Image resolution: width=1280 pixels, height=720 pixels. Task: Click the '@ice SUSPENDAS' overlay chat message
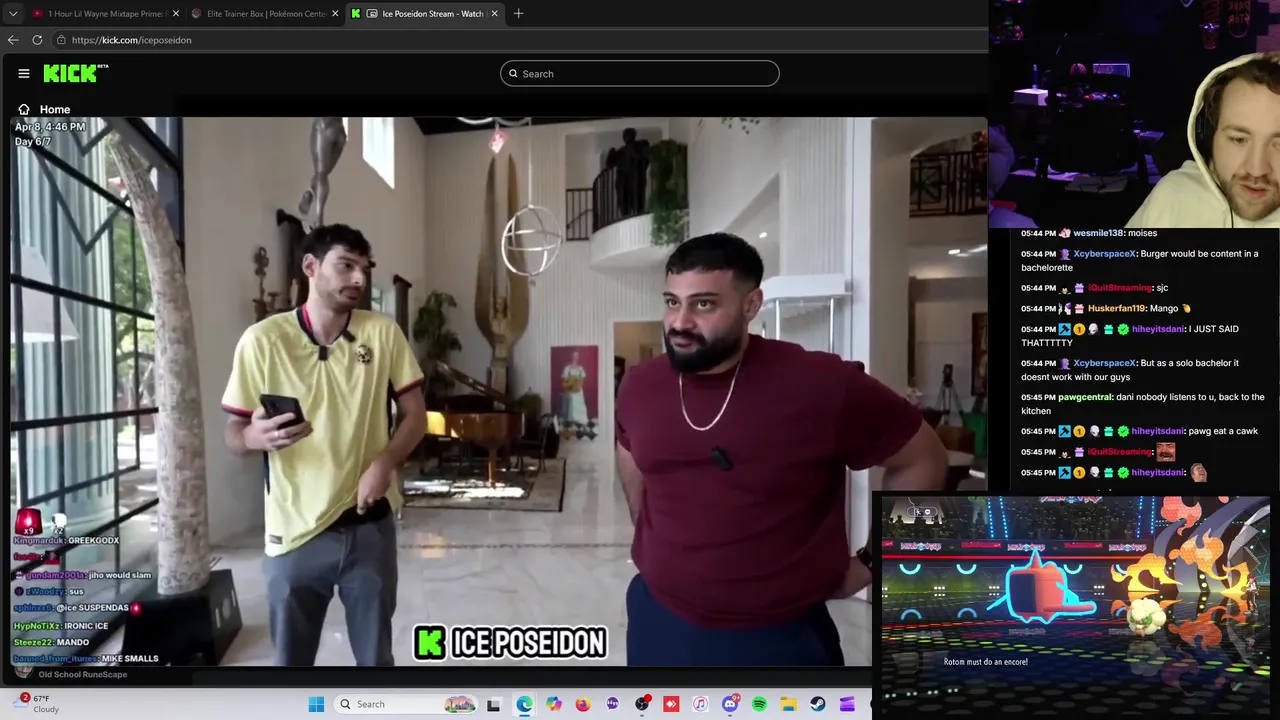click(x=76, y=608)
